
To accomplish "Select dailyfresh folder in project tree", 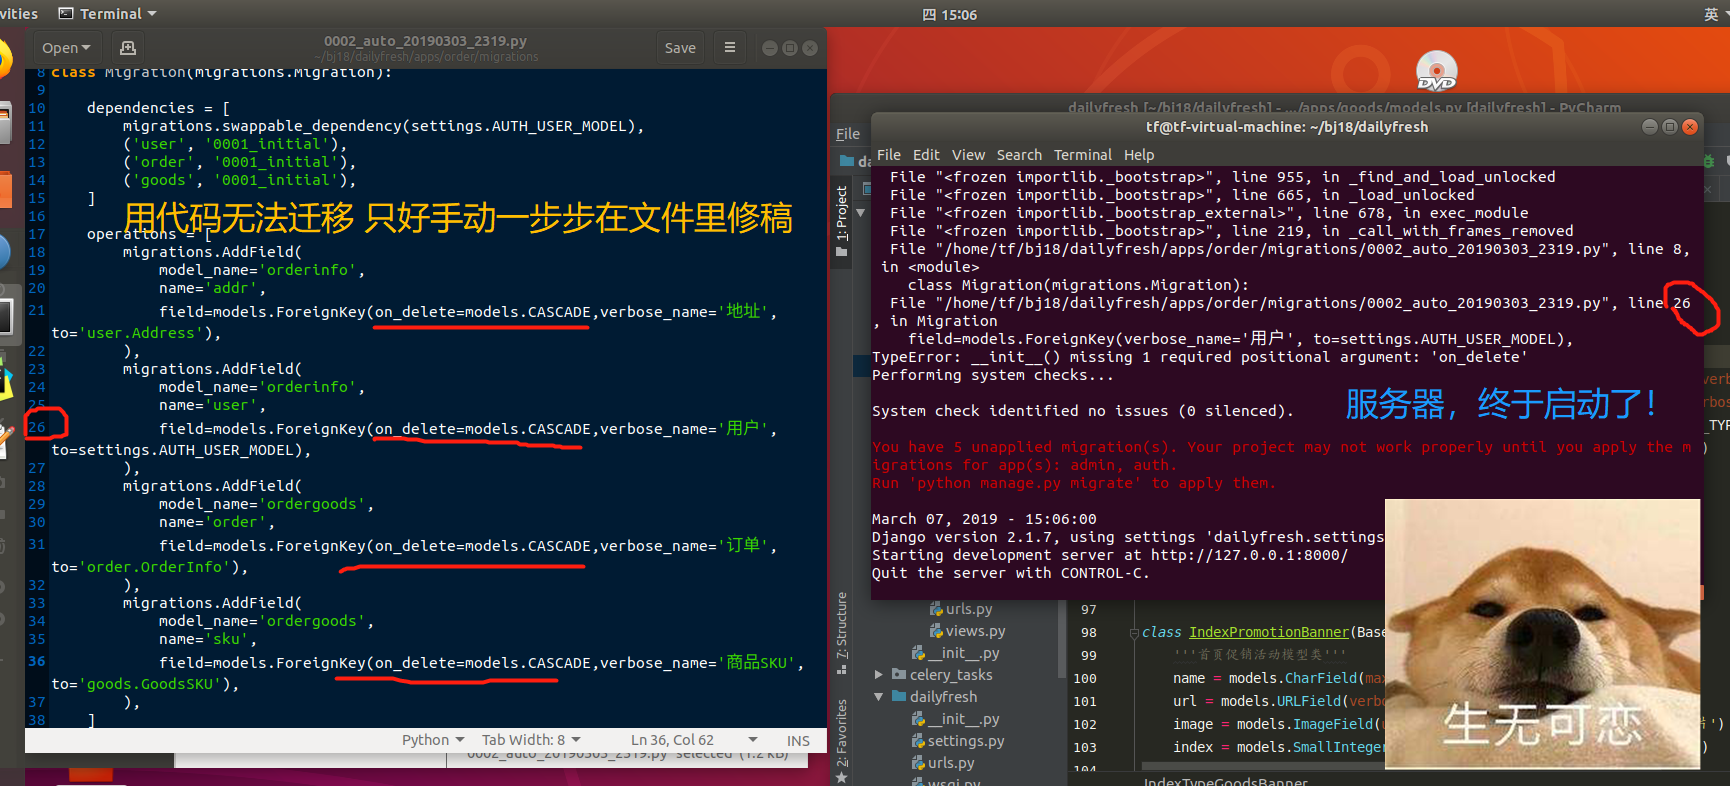I will tap(943, 697).
